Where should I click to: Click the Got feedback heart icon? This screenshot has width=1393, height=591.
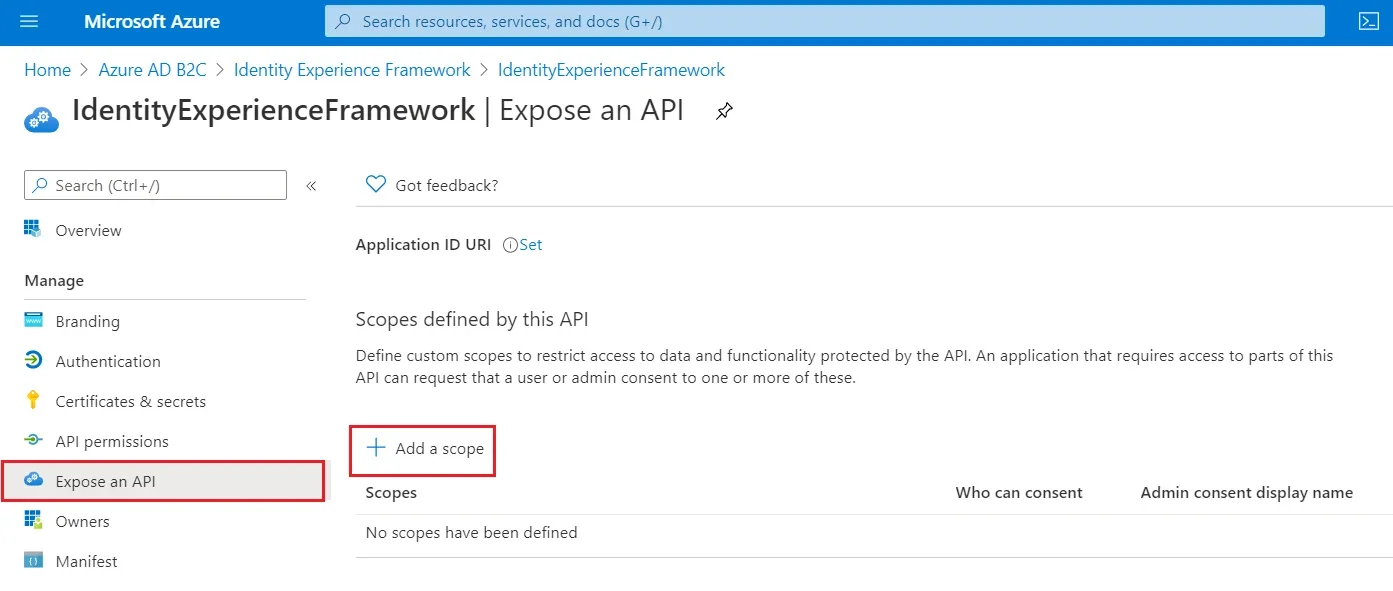click(375, 184)
